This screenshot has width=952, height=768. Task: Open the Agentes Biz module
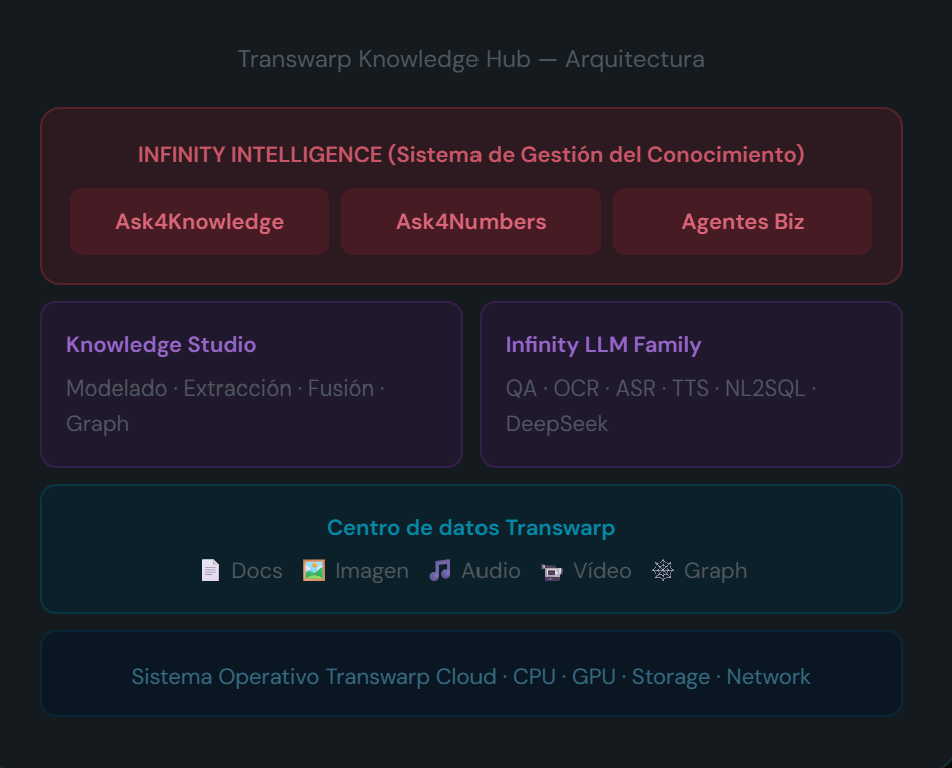(742, 222)
